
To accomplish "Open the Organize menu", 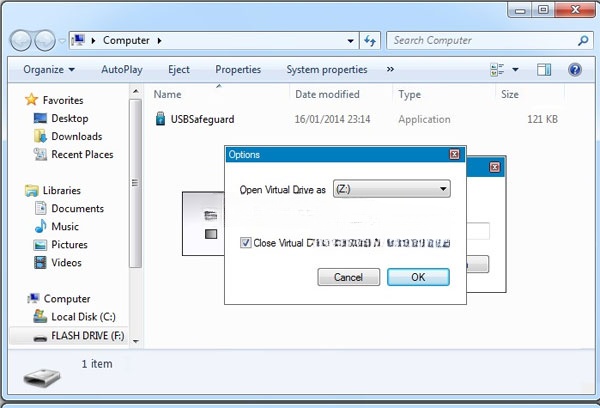I will [x=49, y=70].
